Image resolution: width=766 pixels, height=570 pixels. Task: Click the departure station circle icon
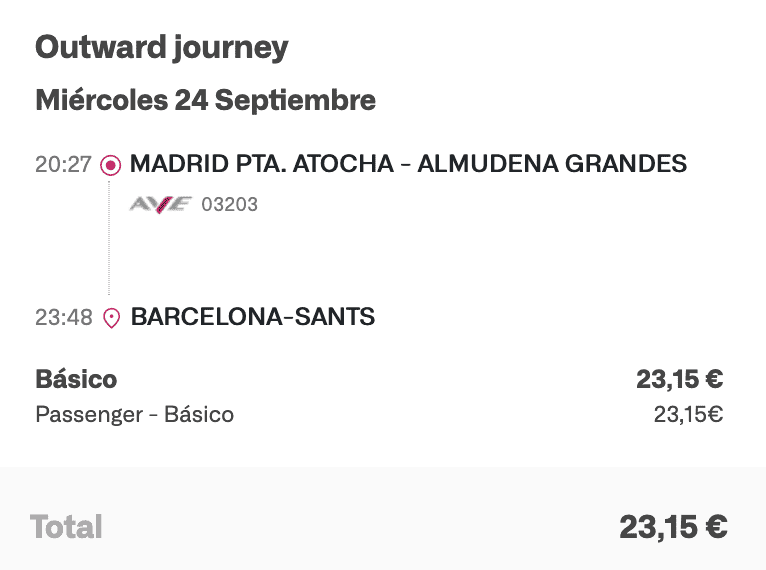pyautogui.click(x=111, y=165)
